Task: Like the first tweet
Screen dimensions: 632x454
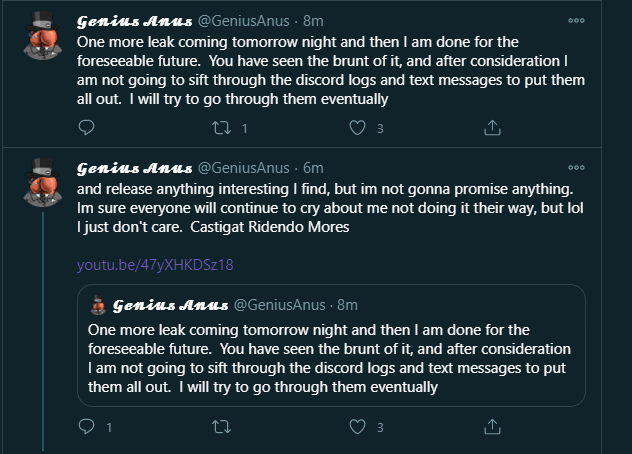Action: [x=358, y=128]
